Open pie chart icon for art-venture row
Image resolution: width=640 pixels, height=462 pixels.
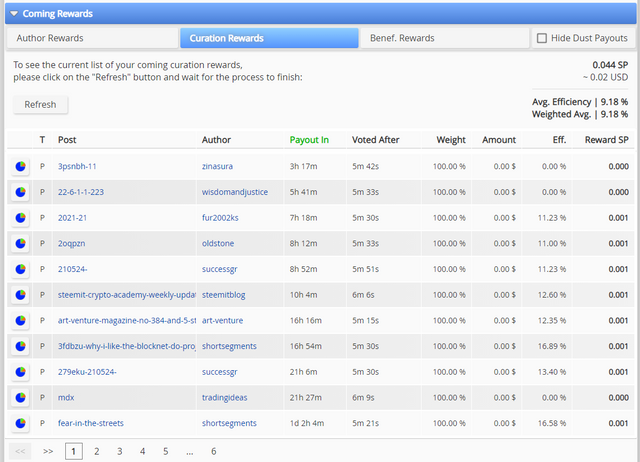(x=20, y=320)
